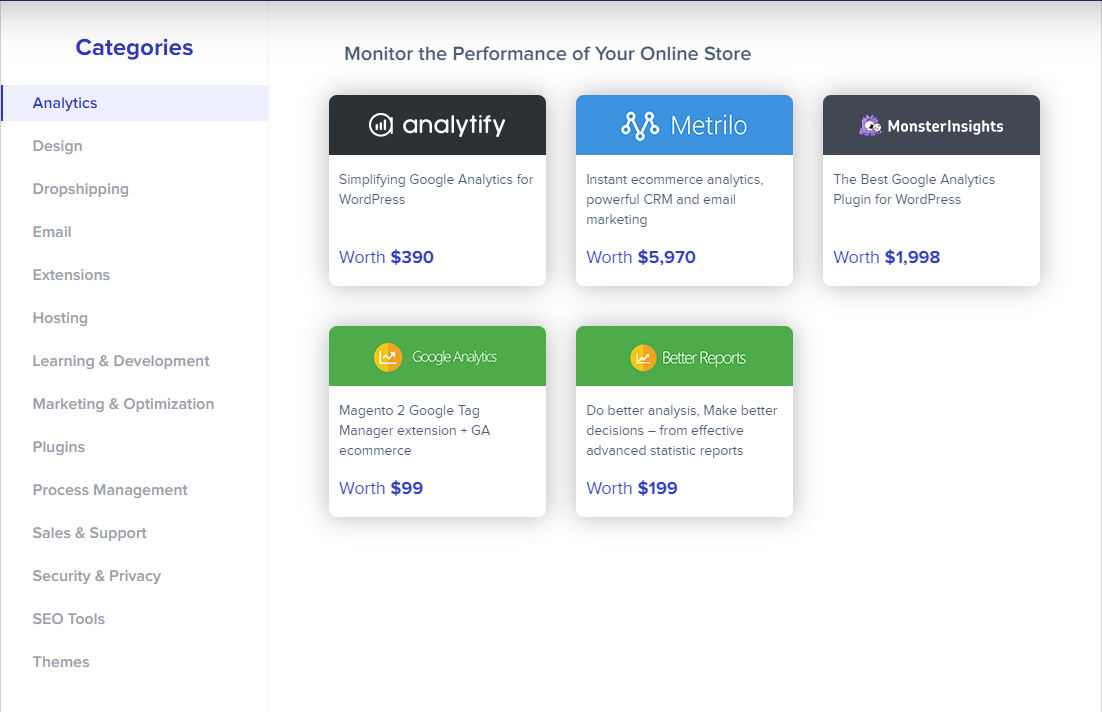The height and width of the screenshot is (712, 1102).
Task: Select the Analytics category
Action: pos(135,103)
